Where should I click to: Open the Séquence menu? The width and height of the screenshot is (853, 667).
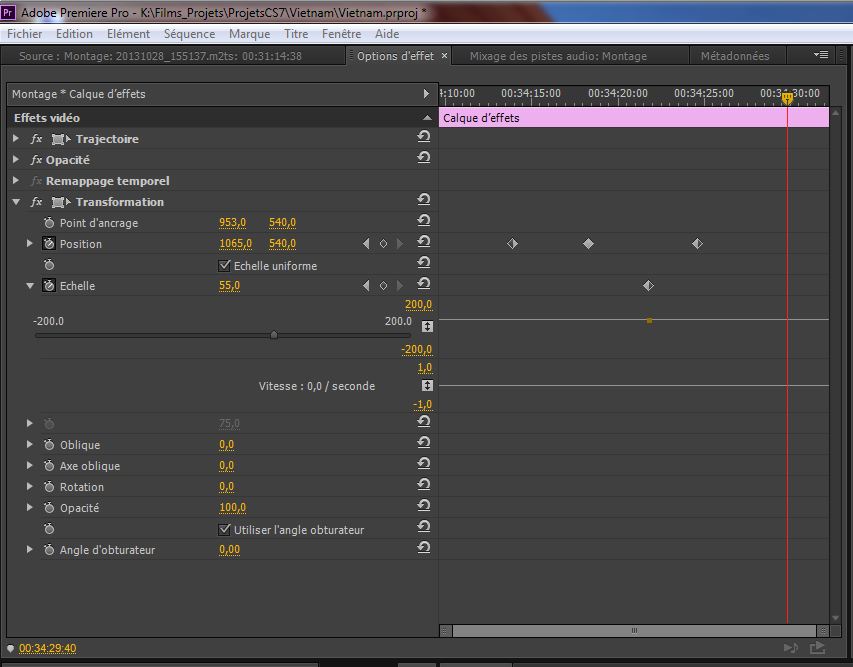189,33
